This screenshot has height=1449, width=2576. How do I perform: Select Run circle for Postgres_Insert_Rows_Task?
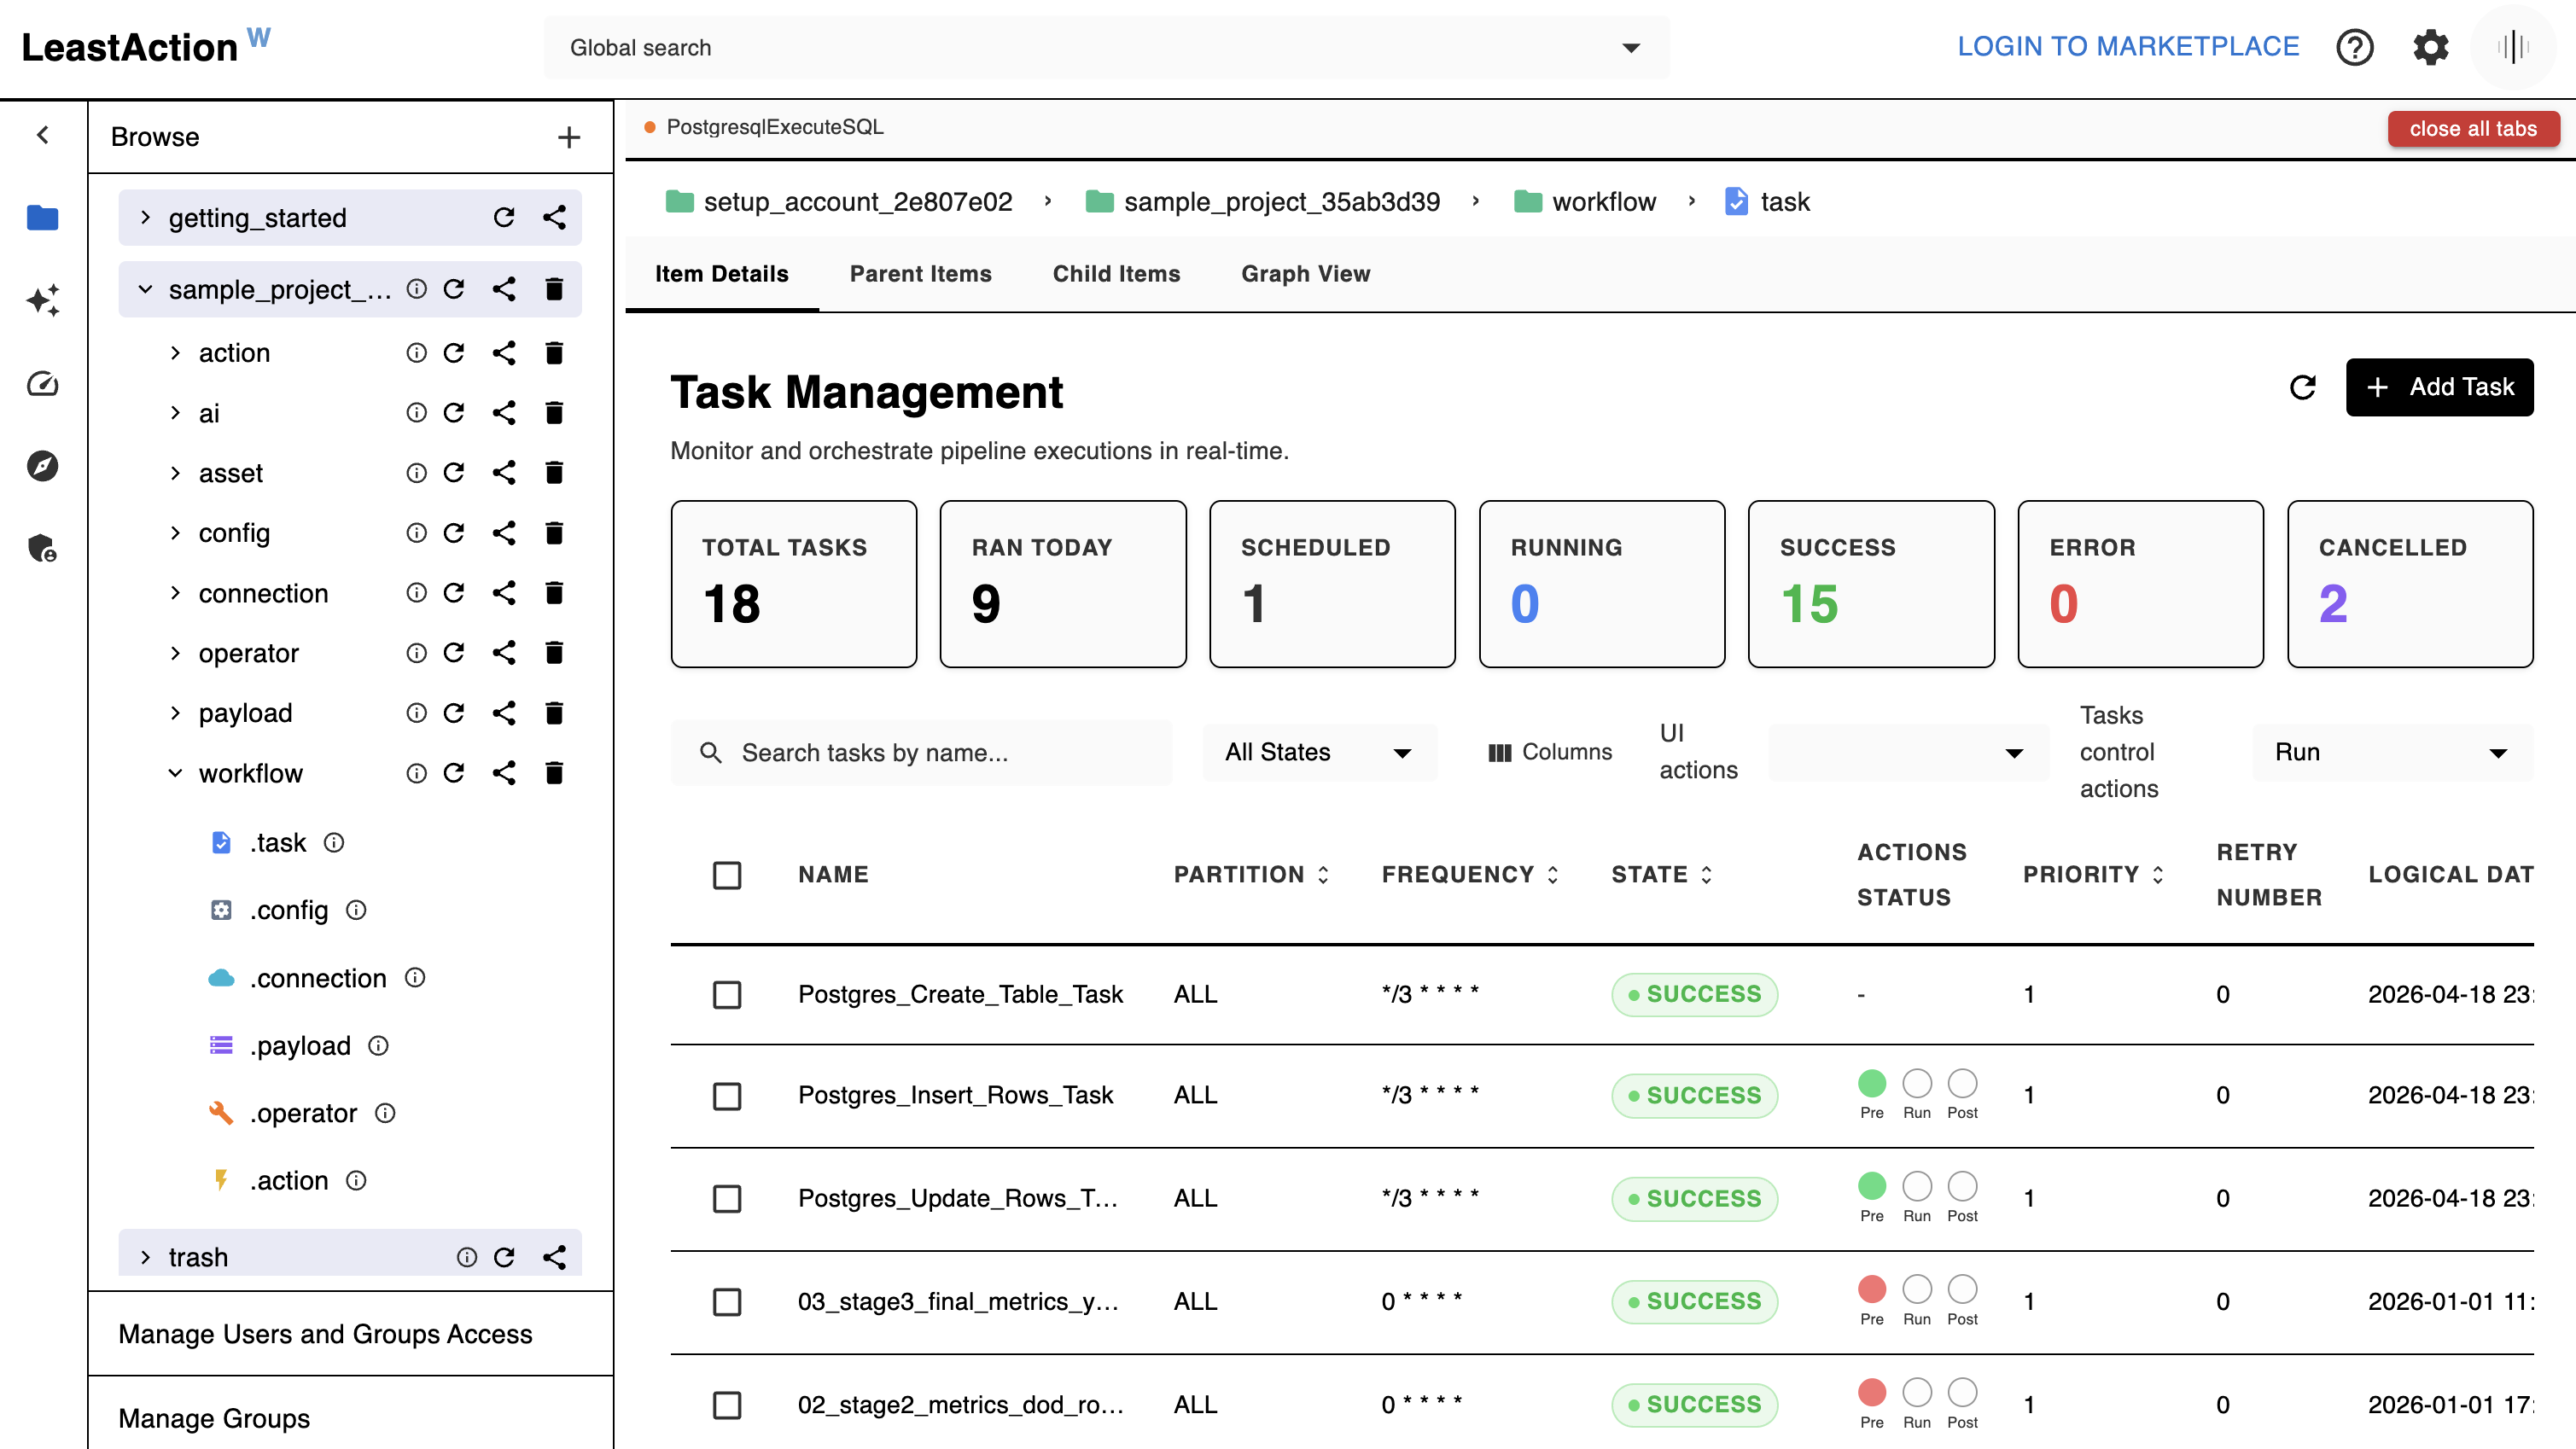(x=1916, y=1082)
